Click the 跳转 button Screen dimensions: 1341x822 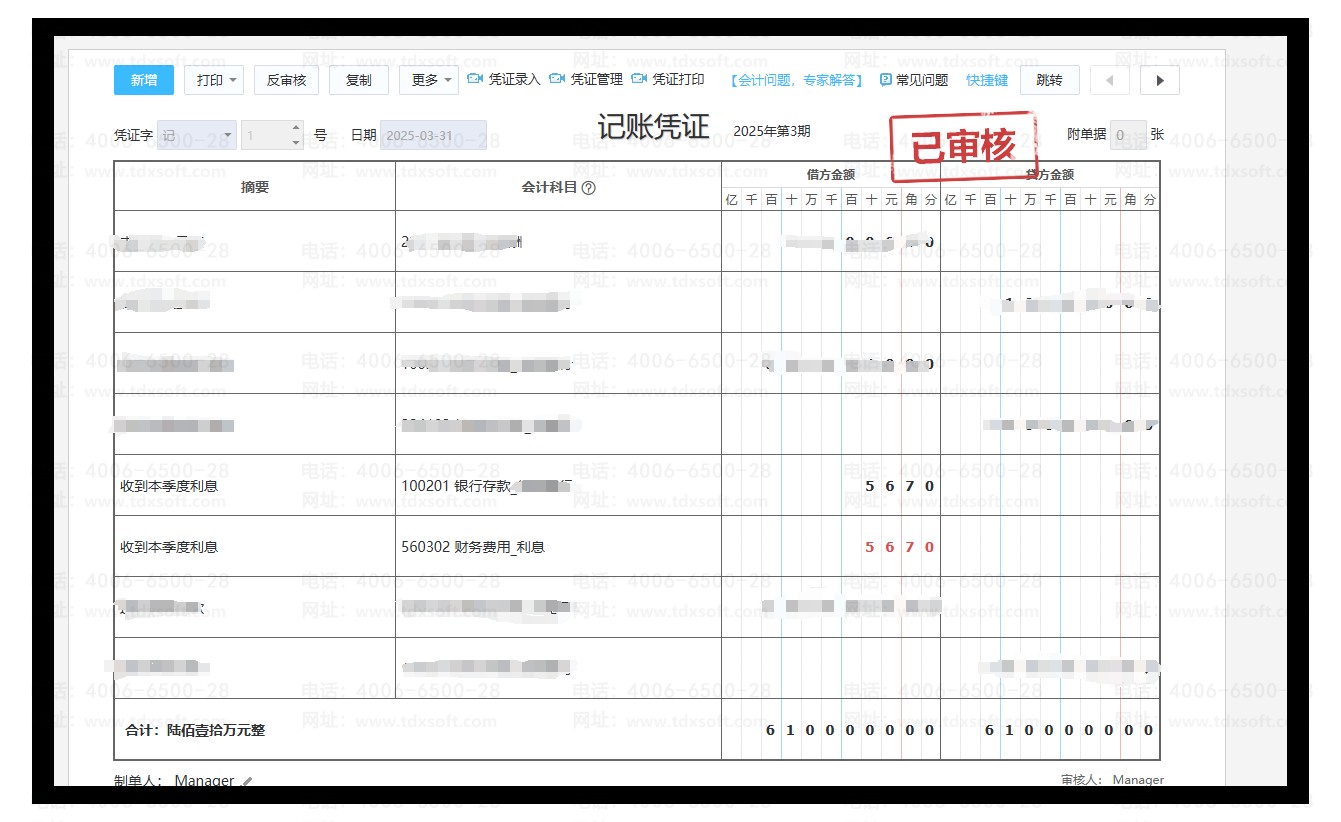click(x=1049, y=80)
